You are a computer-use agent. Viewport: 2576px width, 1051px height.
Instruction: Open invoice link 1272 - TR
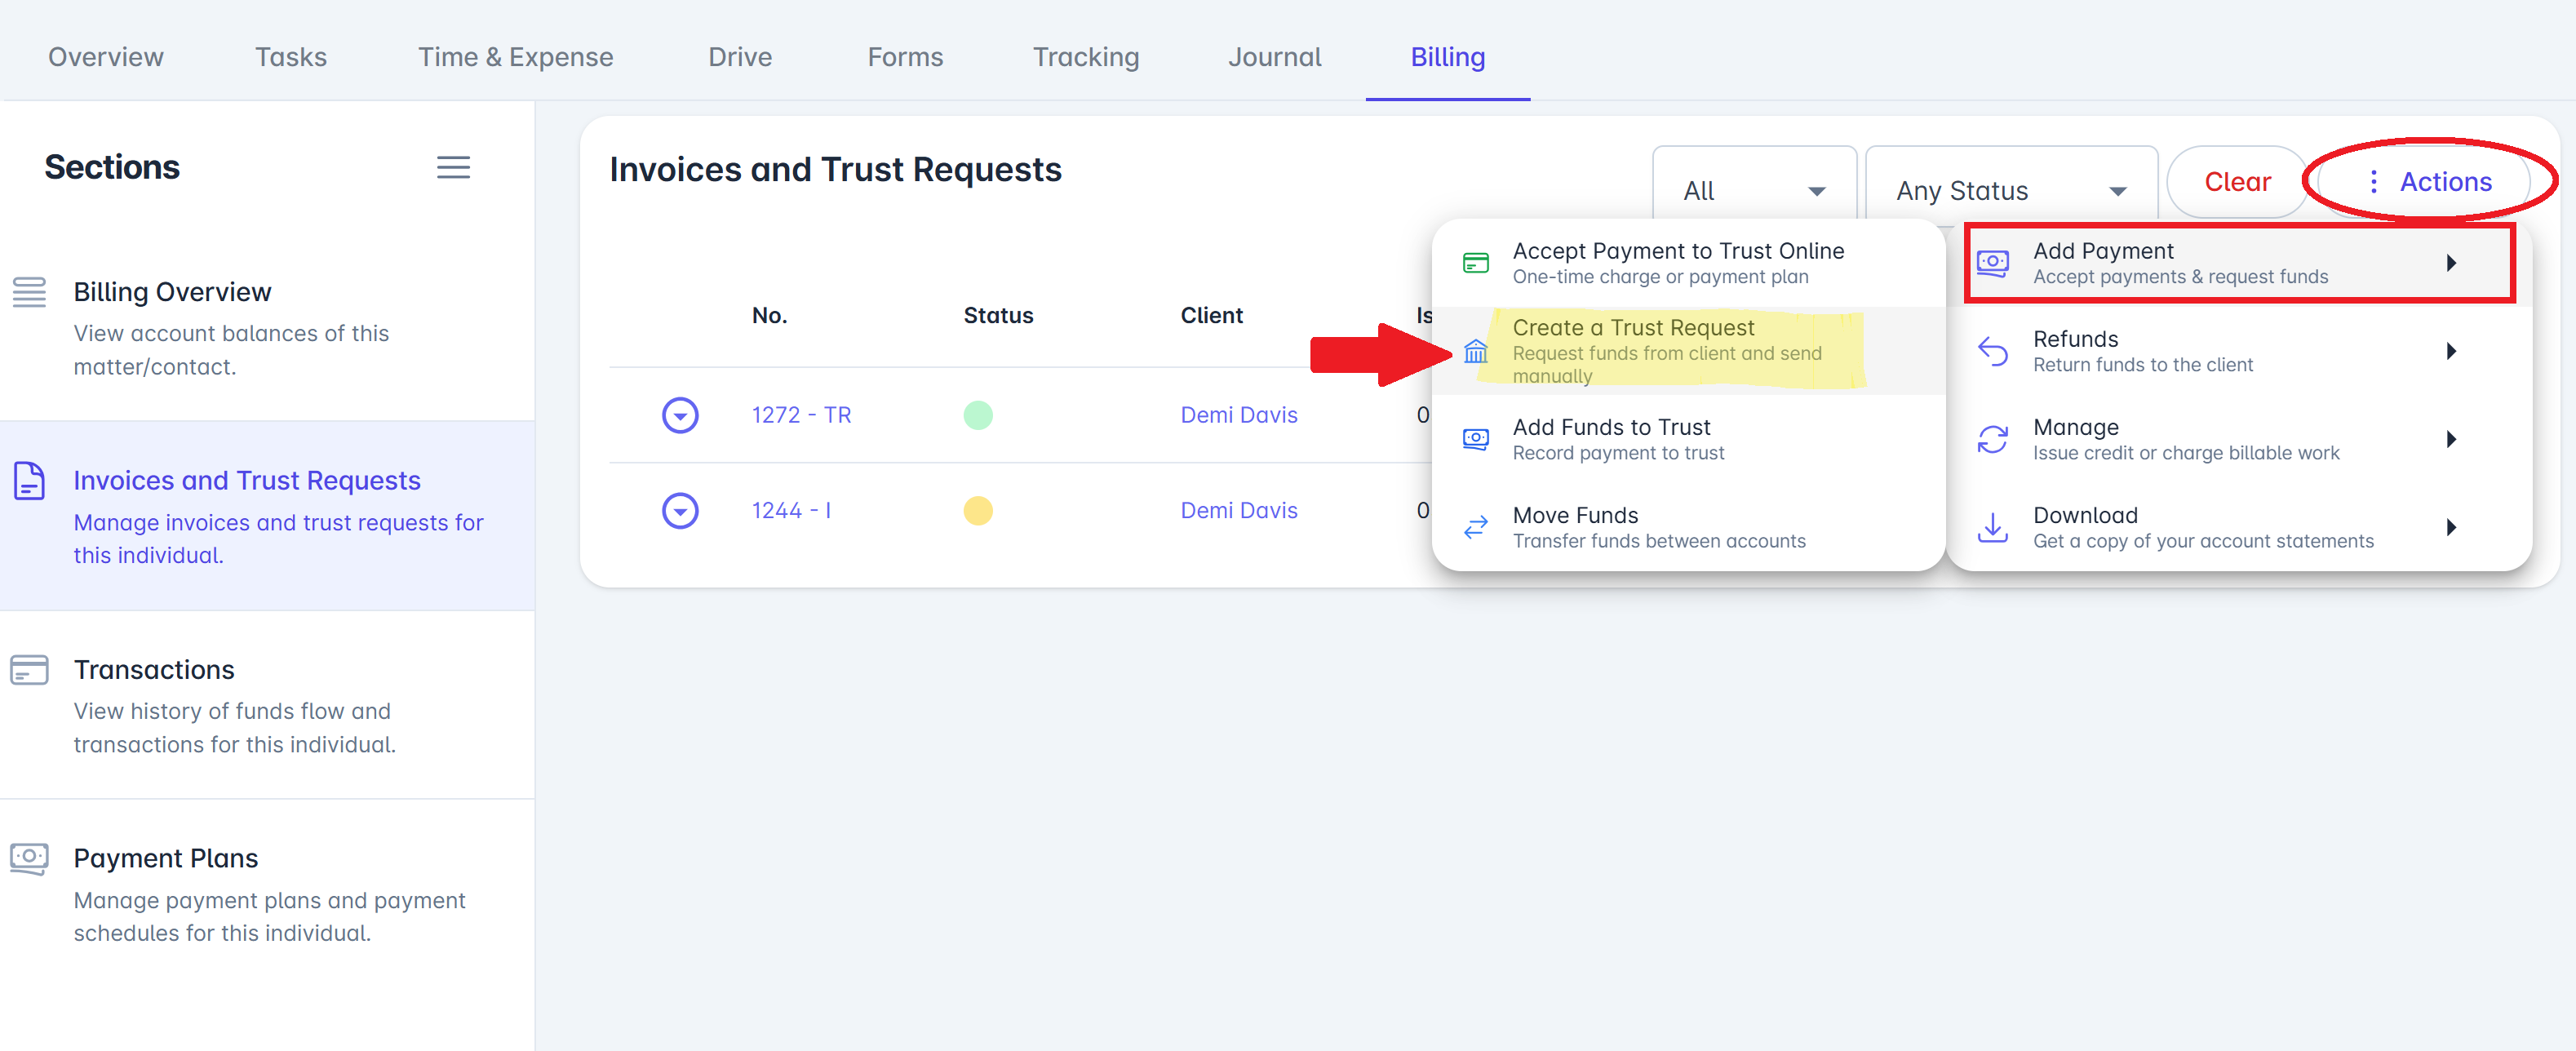[x=801, y=415]
